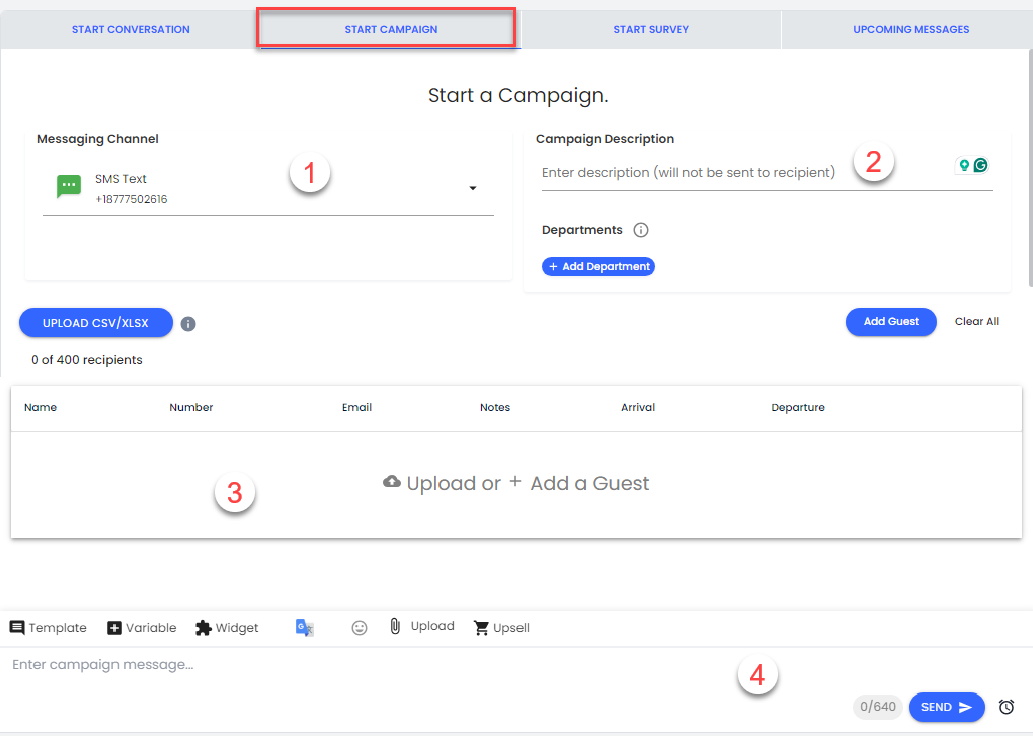
Task: Click the Grammarly icon in description field
Action: coord(980,166)
